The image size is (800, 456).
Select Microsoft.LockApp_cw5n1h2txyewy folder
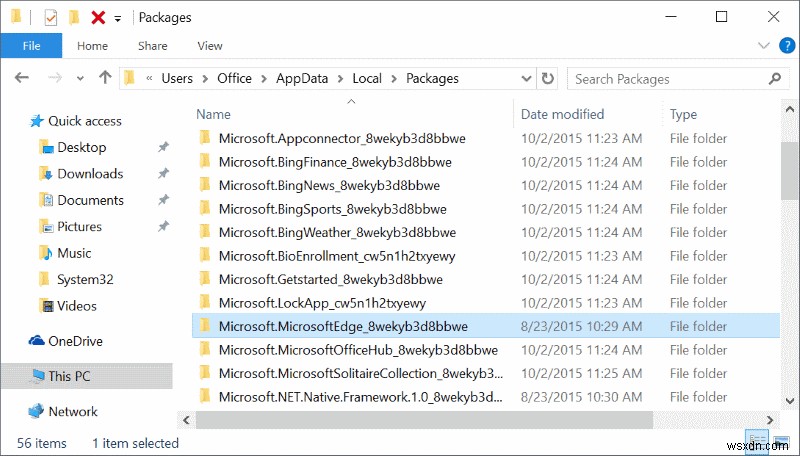click(322, 303)
